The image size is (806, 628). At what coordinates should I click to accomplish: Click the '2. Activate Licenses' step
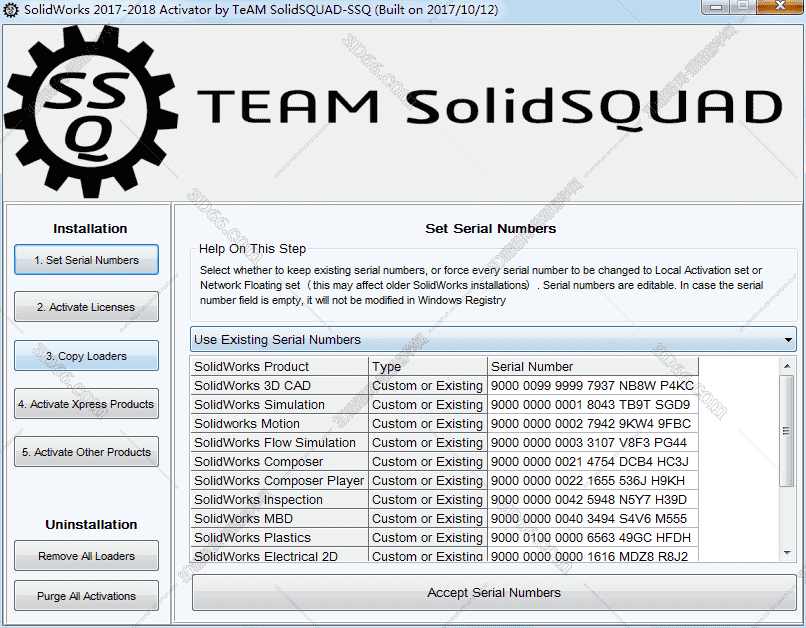coord(86,307)
